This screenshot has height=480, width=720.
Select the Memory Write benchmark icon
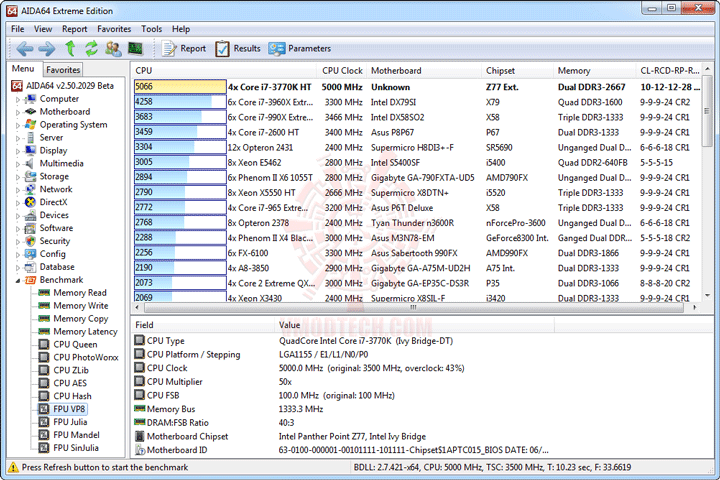click(x=44, y=305)
